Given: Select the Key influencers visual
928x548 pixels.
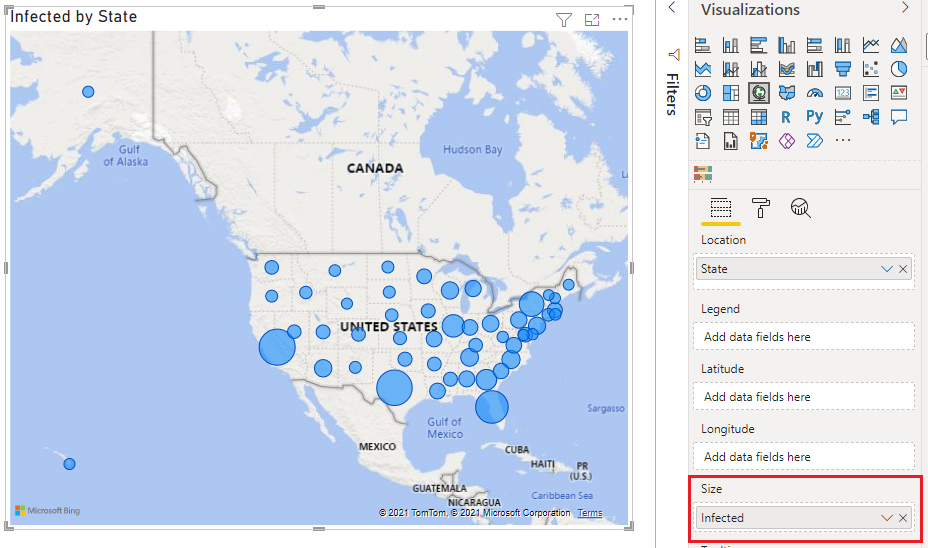Looking at the screenshot, I should (x=843, y=117).
